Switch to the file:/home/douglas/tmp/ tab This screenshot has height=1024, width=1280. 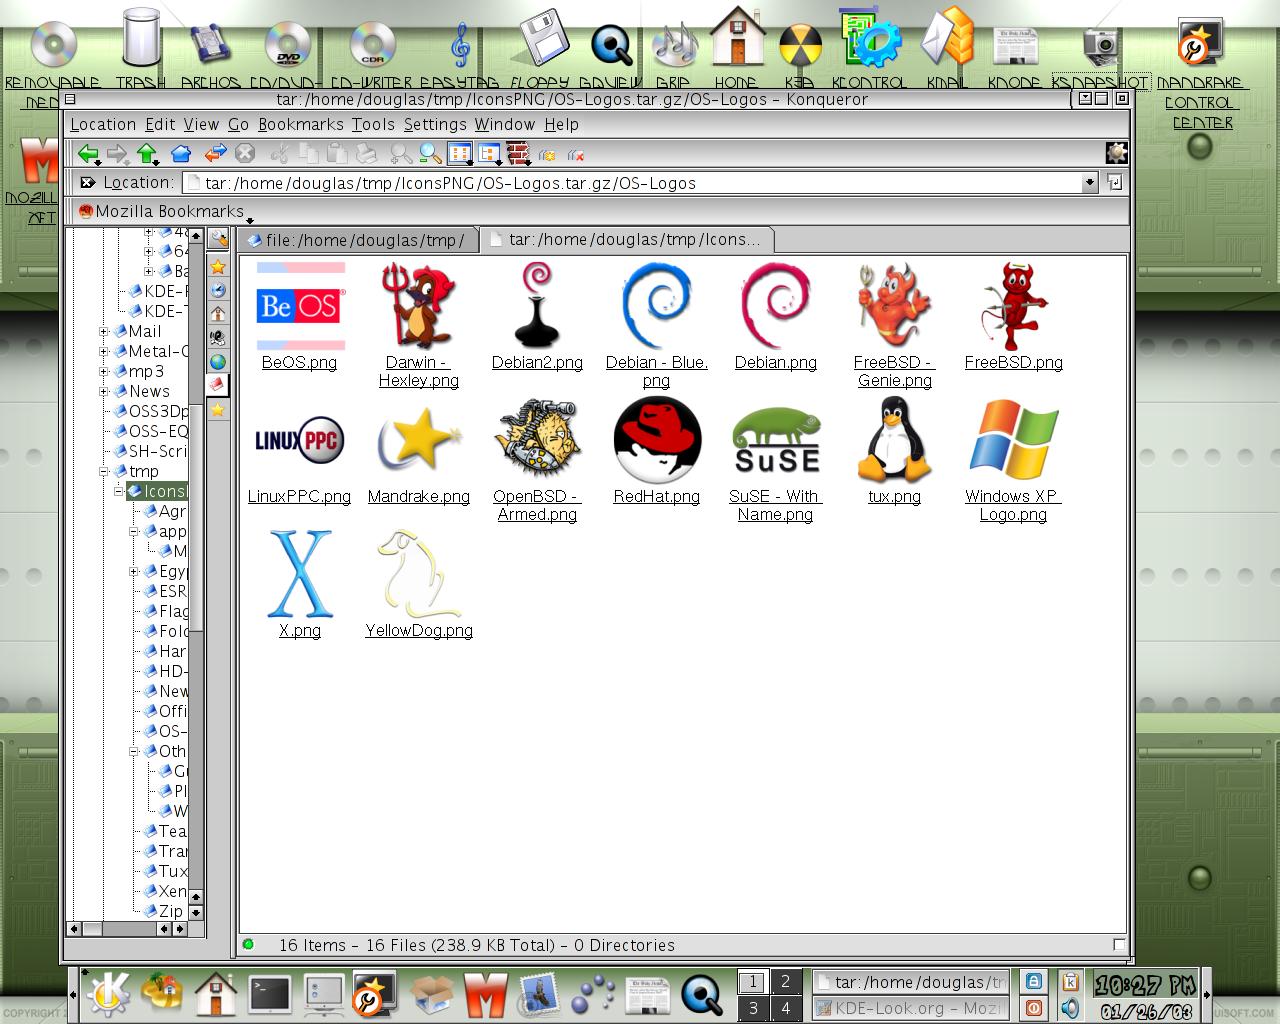(357, 240)
